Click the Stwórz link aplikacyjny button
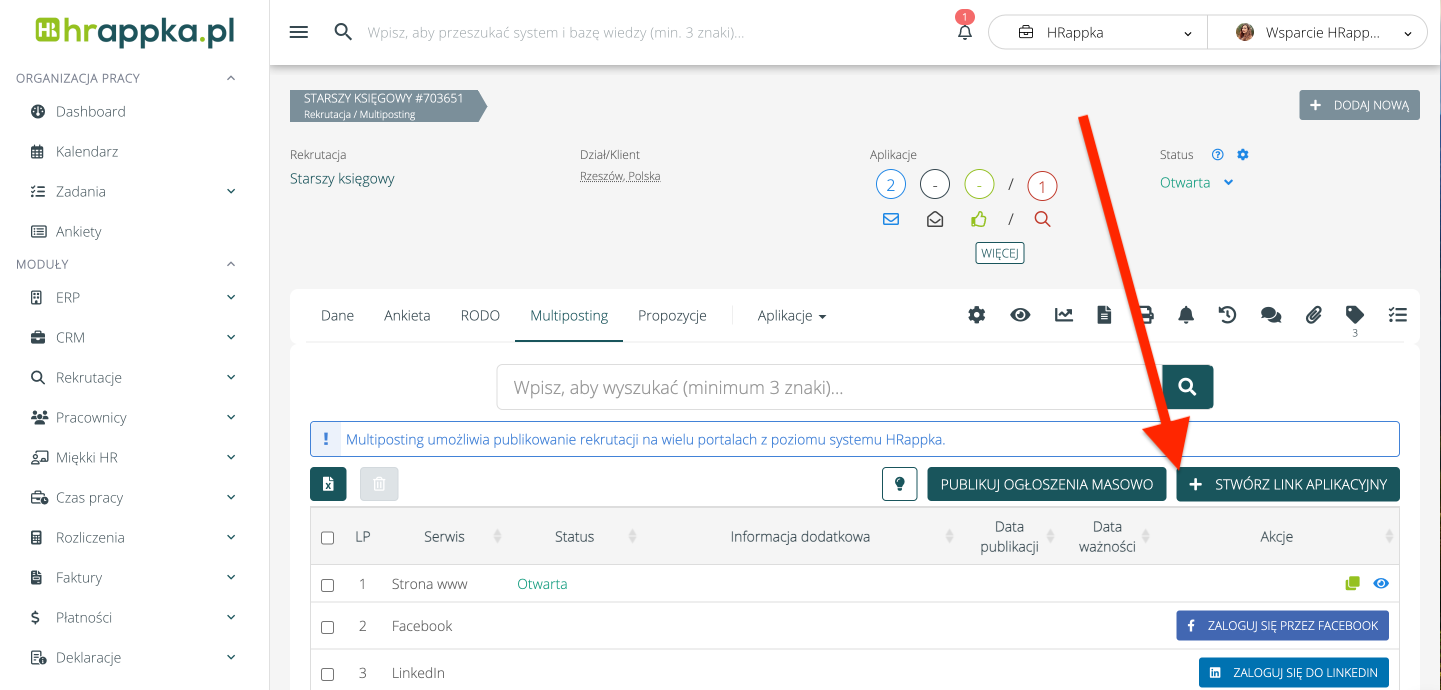 click(1287, 484)
